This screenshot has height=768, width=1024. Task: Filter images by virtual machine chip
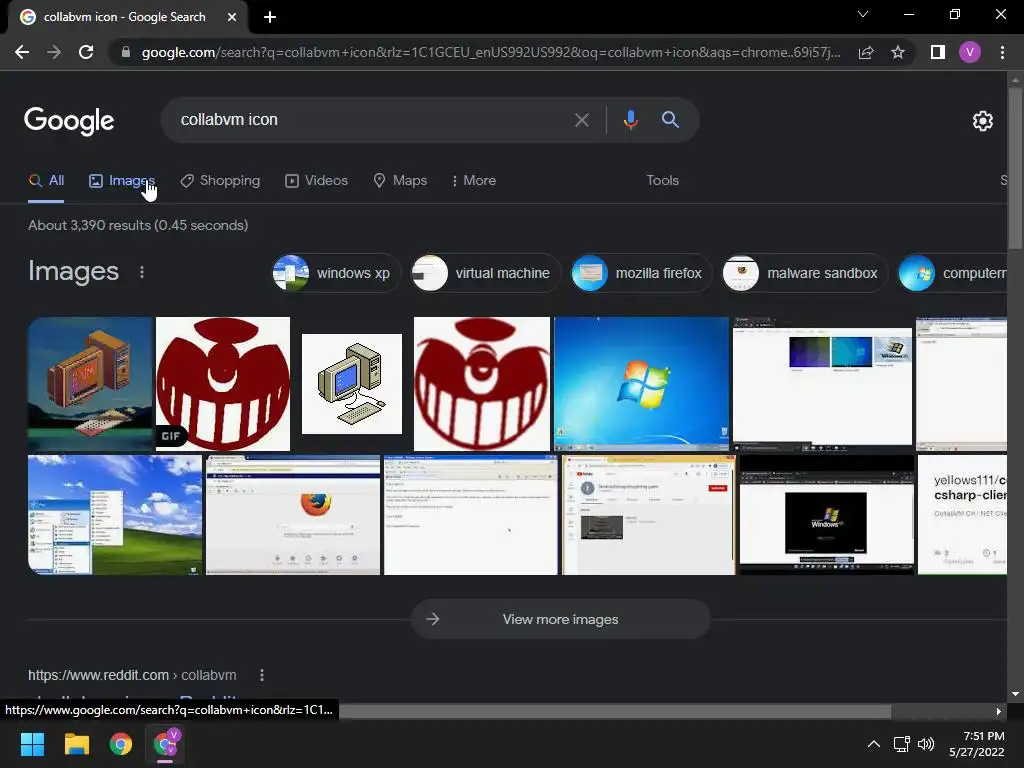click(x=485, y=273)
